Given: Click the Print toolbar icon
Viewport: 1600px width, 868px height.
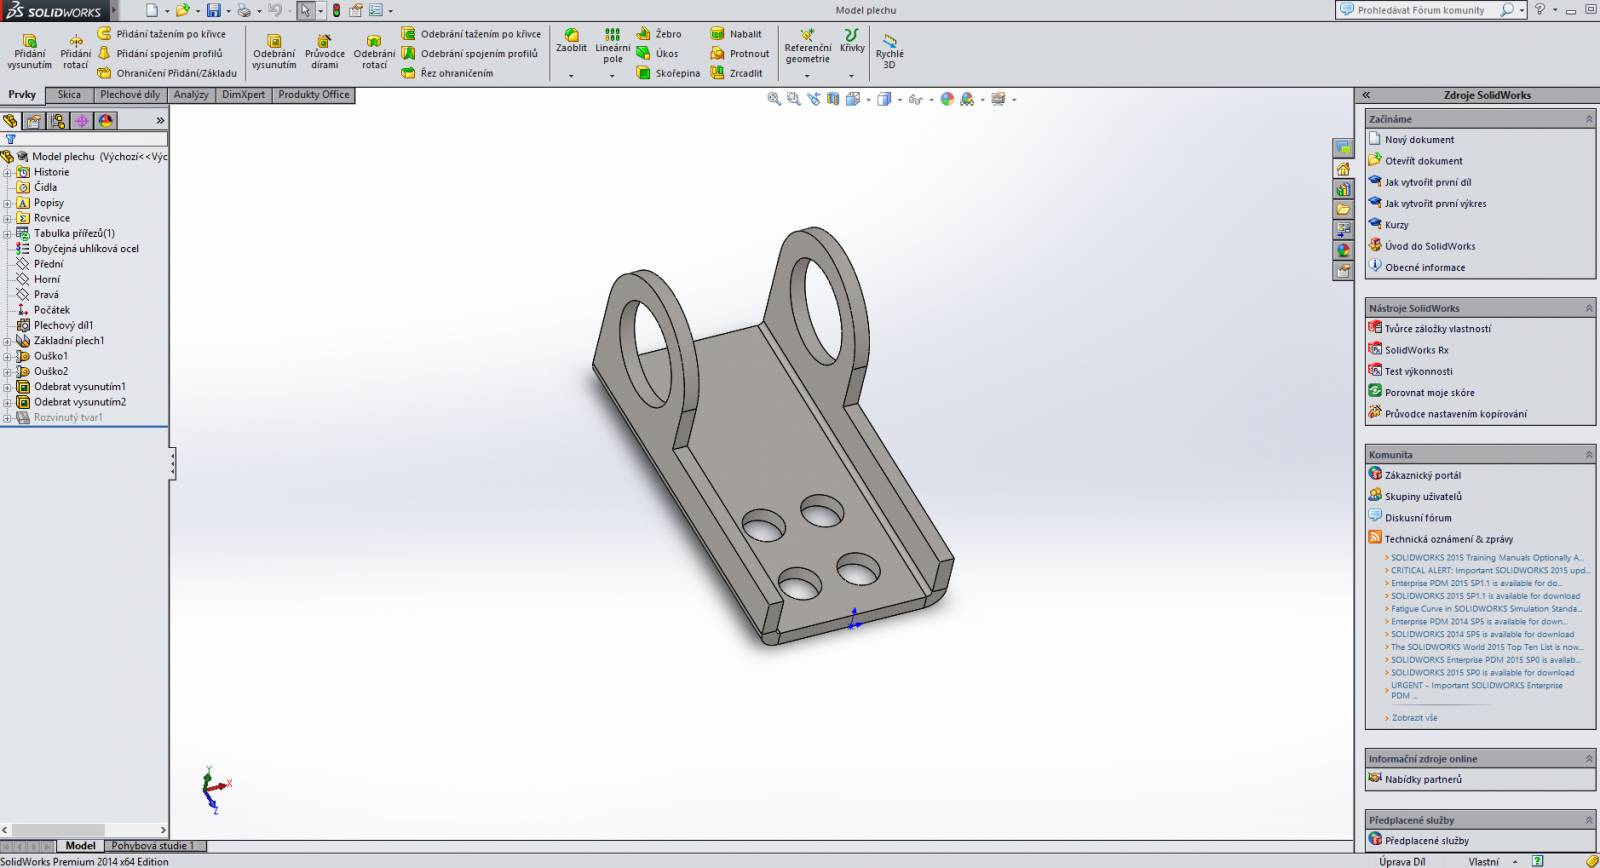Looking at the screenshot, I should tap(243, 10).
